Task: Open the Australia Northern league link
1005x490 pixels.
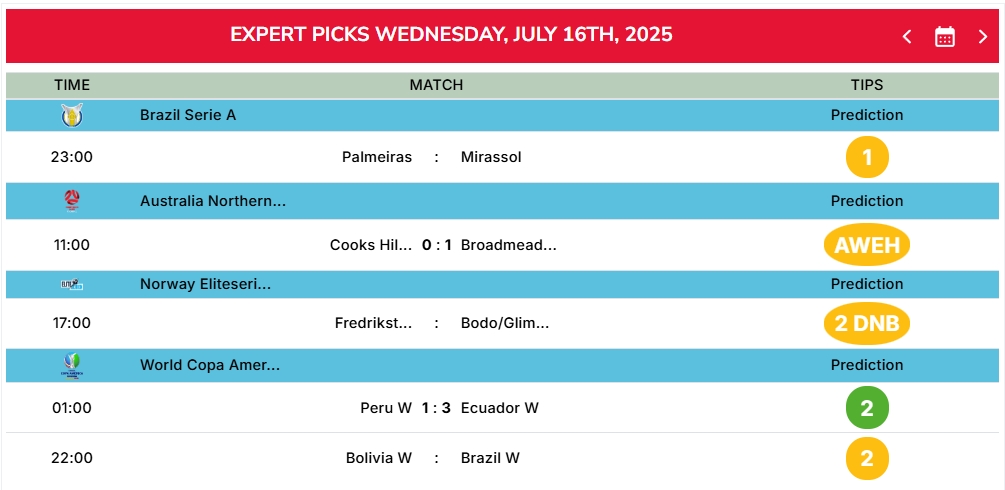Action: click(213, 201)
